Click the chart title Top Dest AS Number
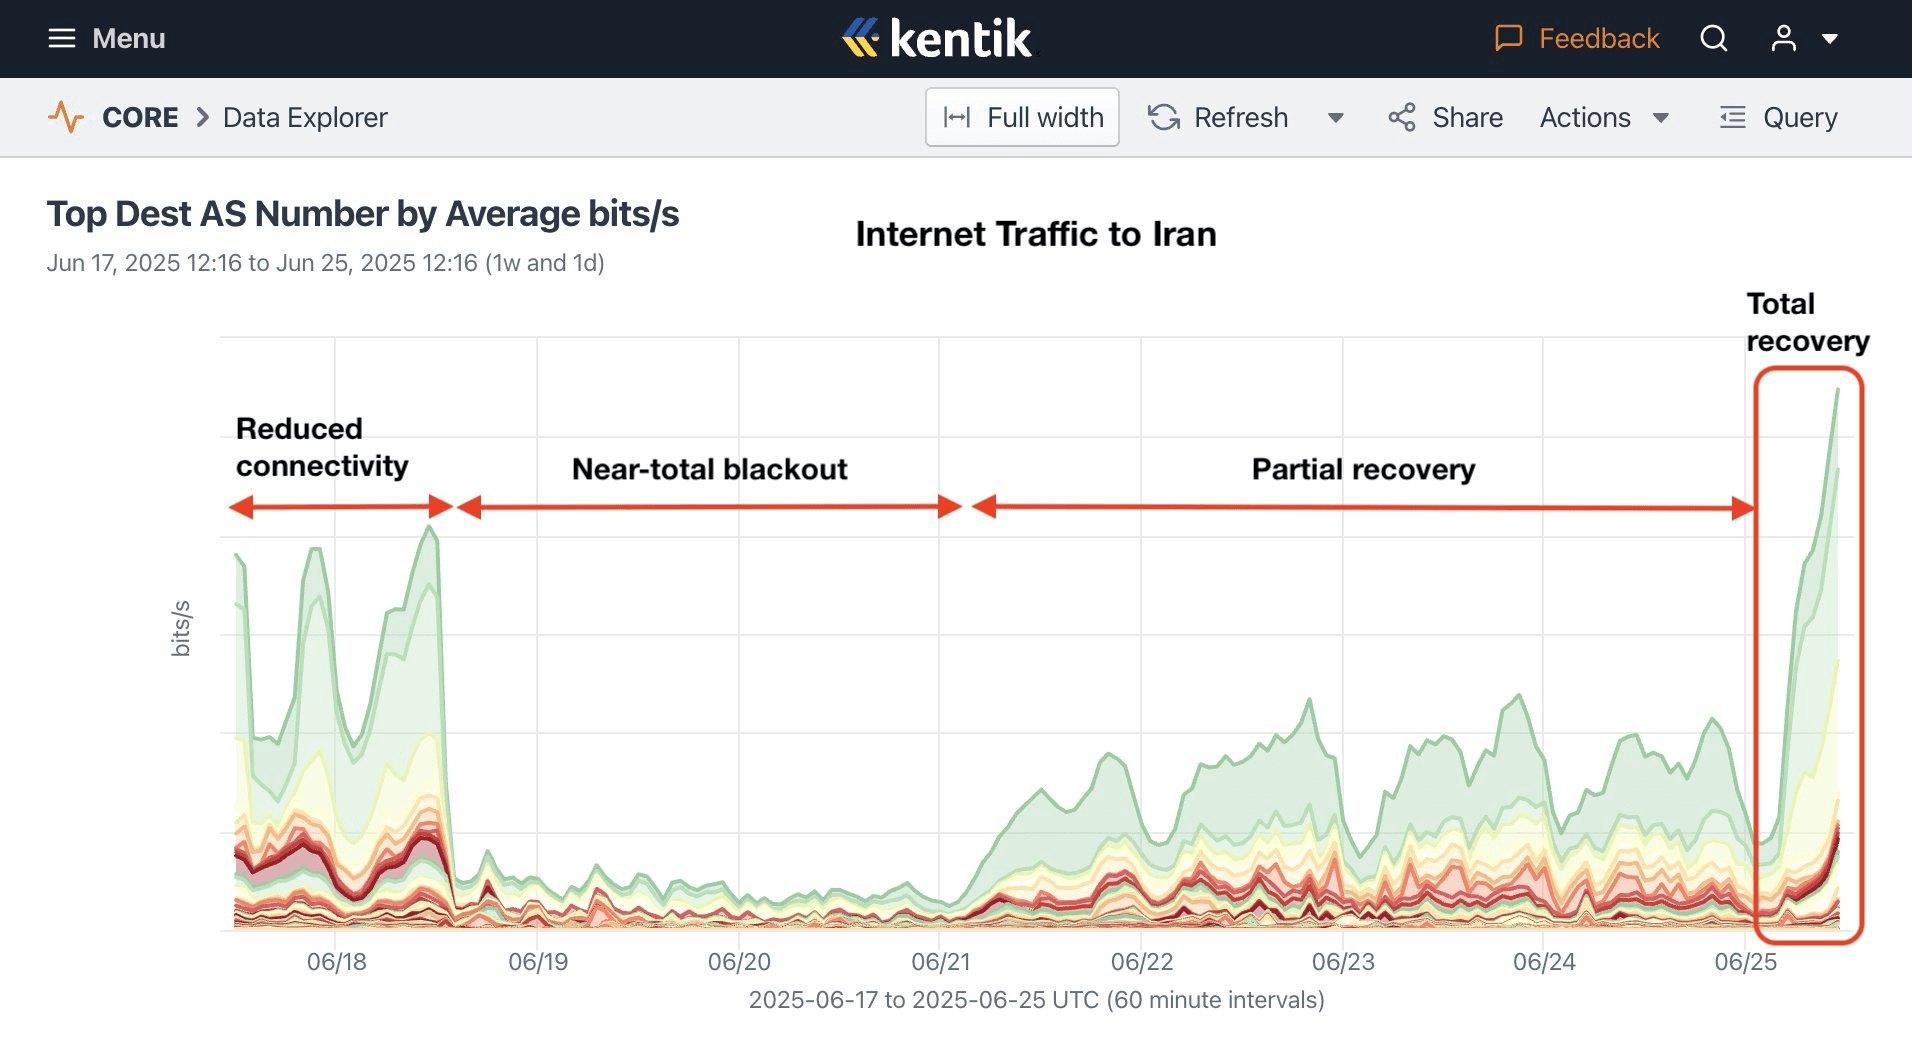The height and width of the screenshot is (1044, 1912). [362, 214]
